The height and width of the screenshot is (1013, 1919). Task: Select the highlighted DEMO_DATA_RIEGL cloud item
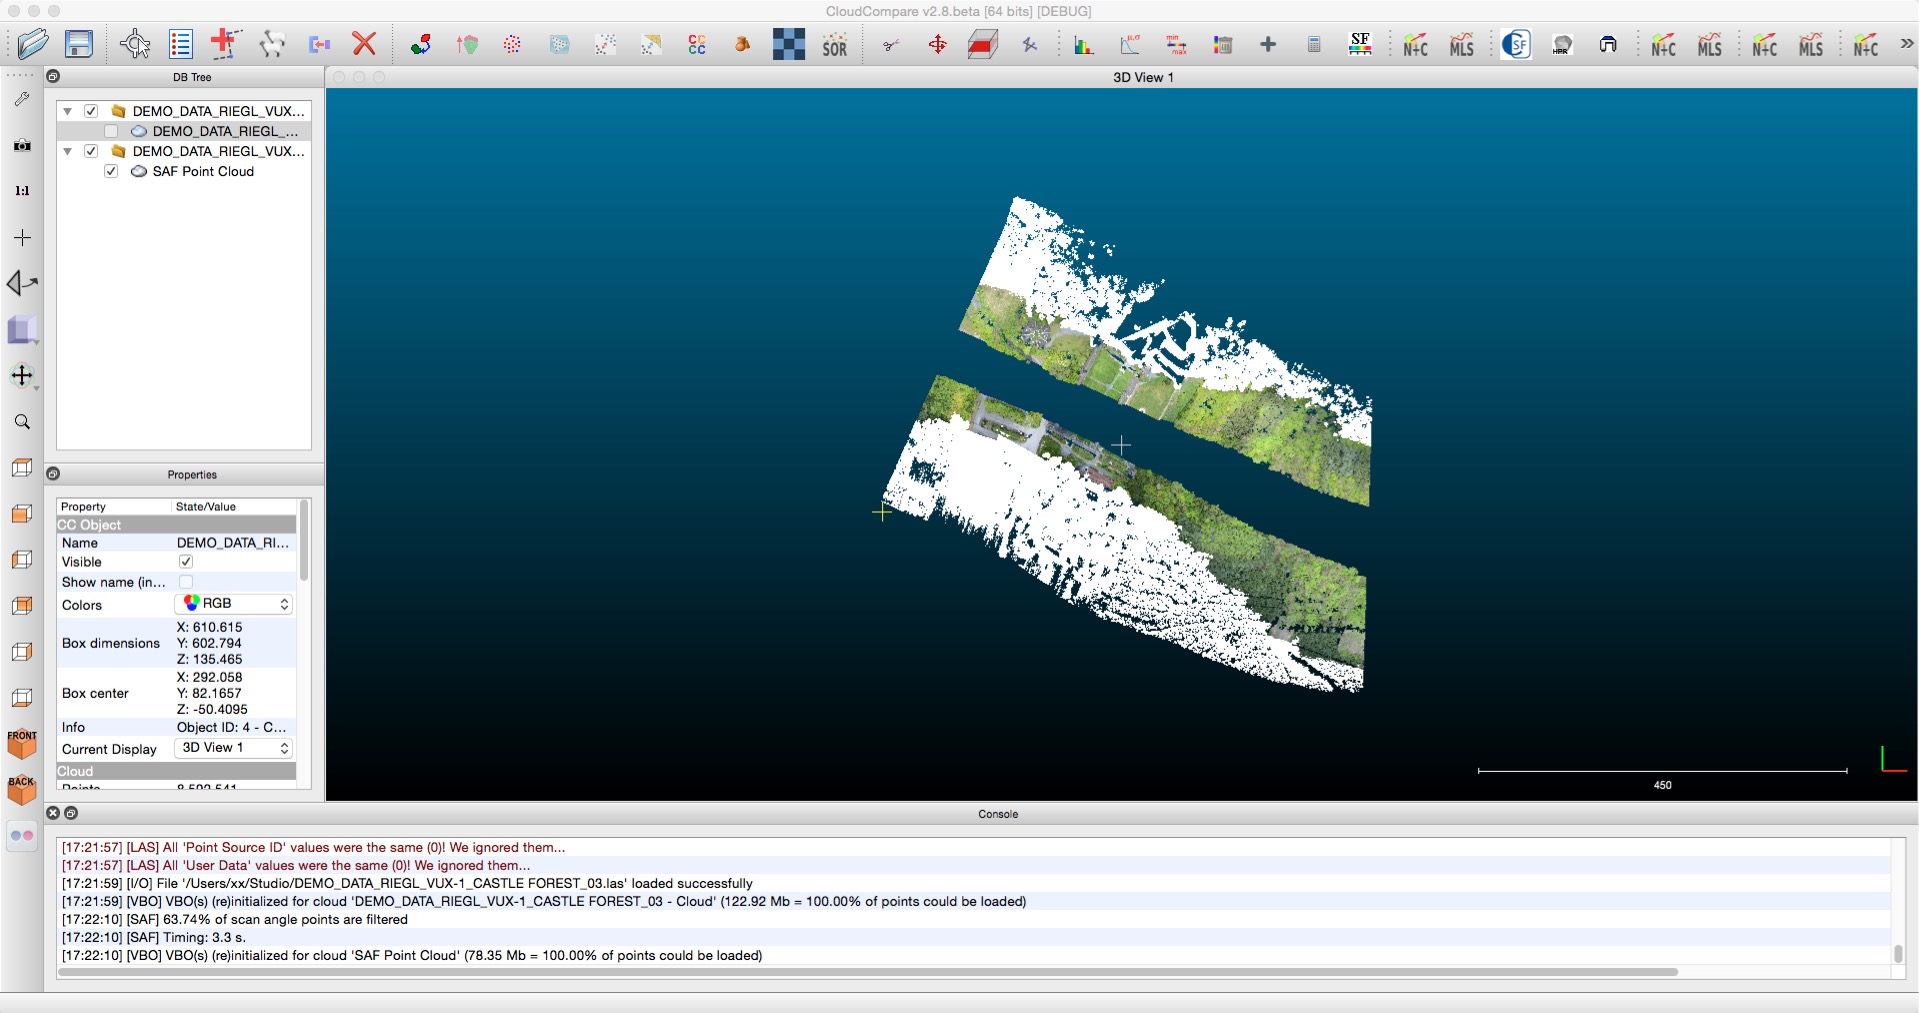(x=225, y=131)
